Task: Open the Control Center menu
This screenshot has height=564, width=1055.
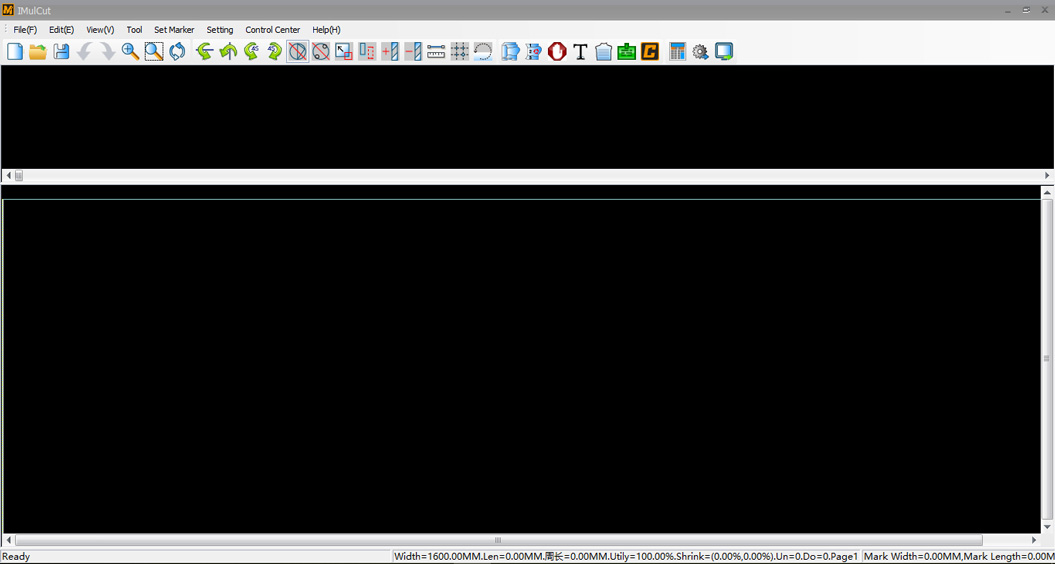Action: point(272,30)
